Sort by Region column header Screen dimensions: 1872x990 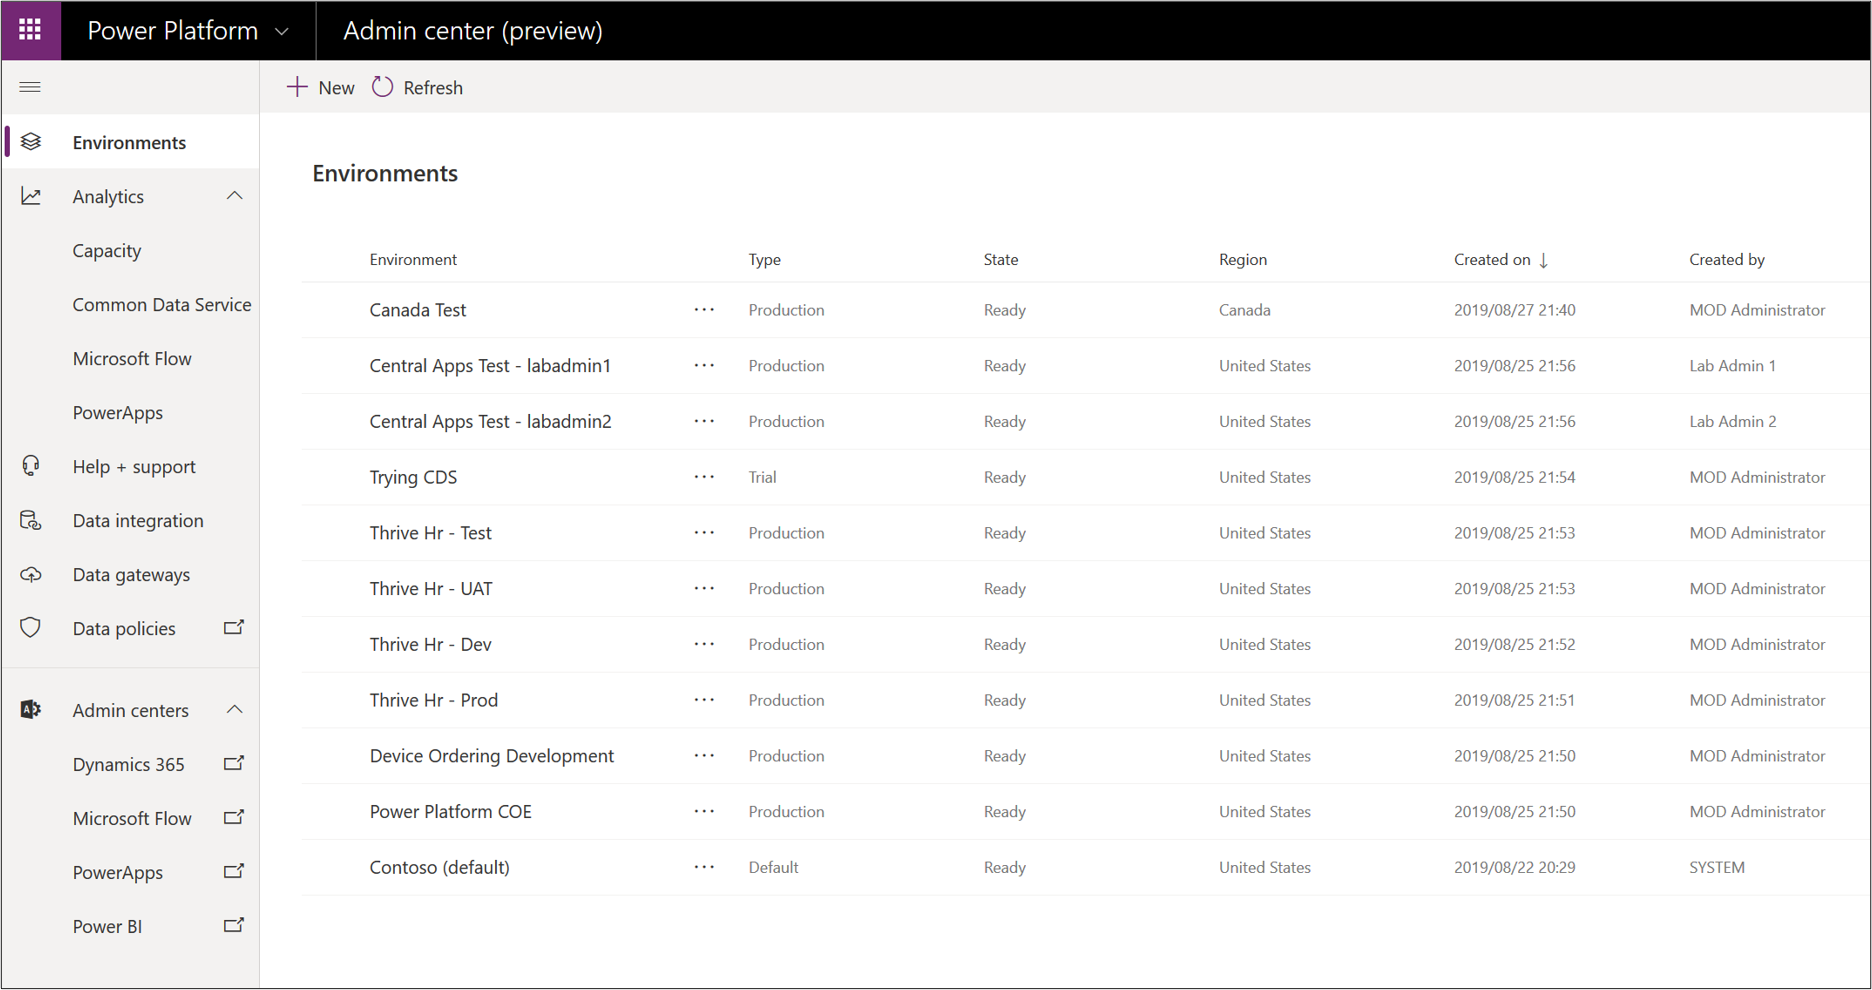click(1243, 260)
